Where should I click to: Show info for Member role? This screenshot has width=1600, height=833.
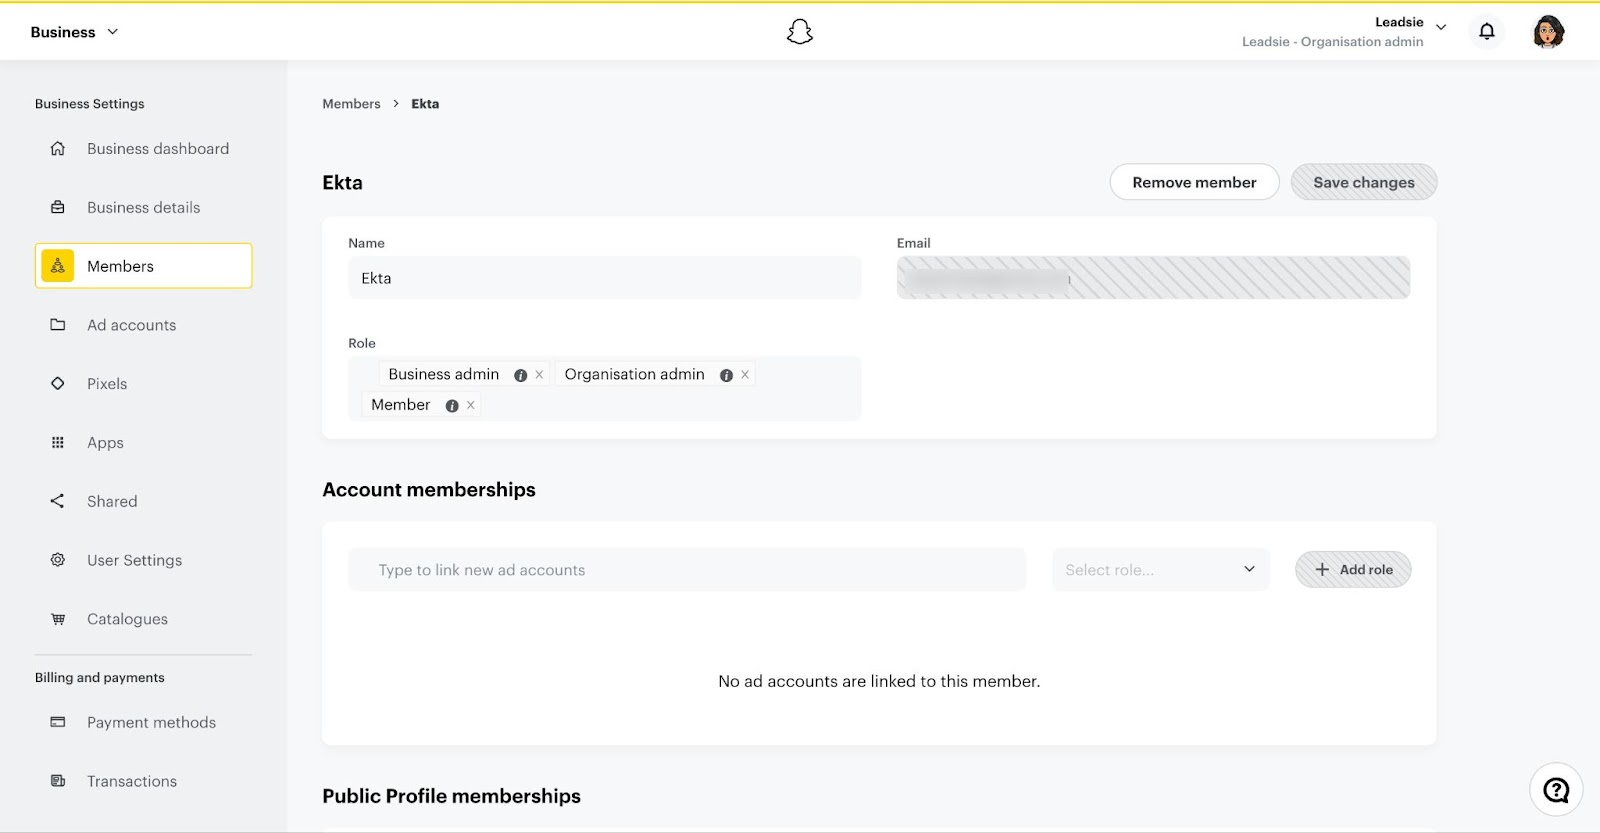(452, 405)
